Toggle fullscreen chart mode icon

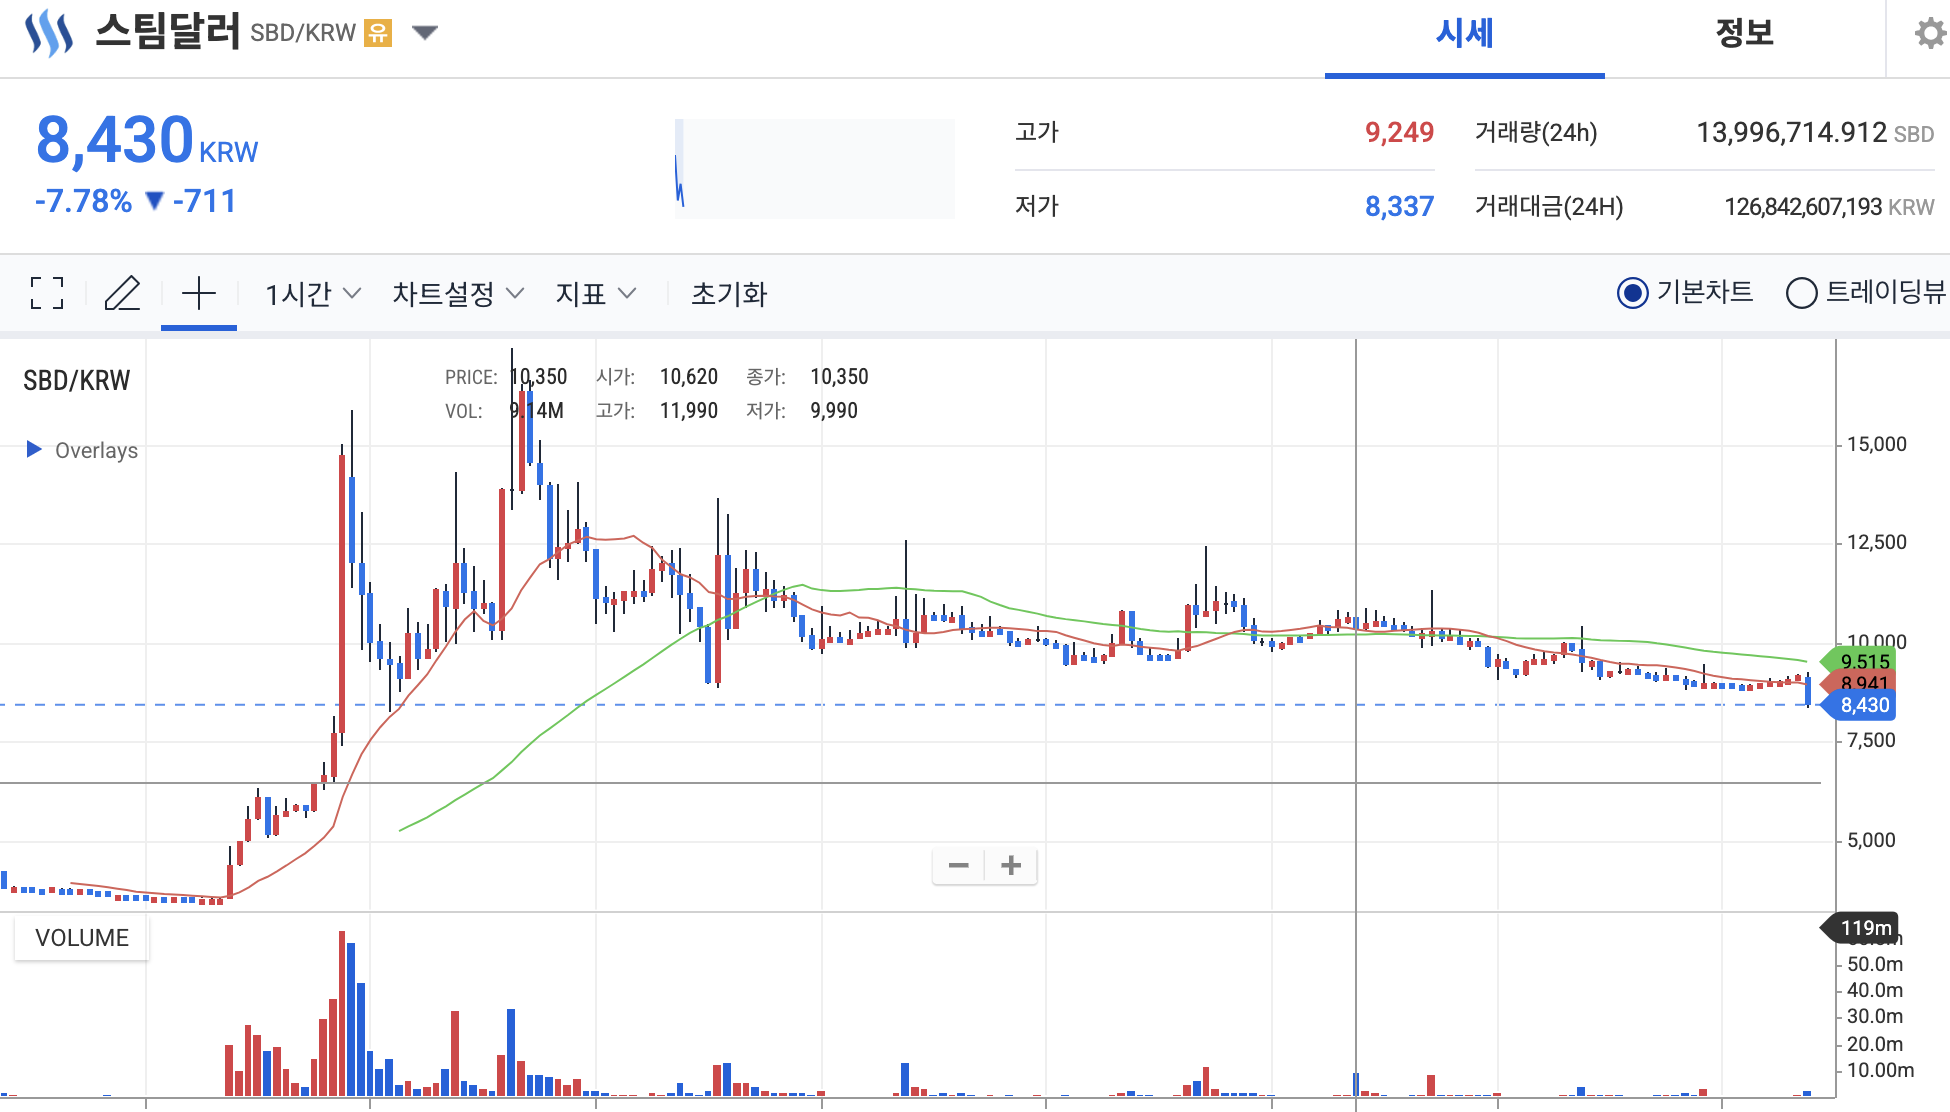pos(47,293)
